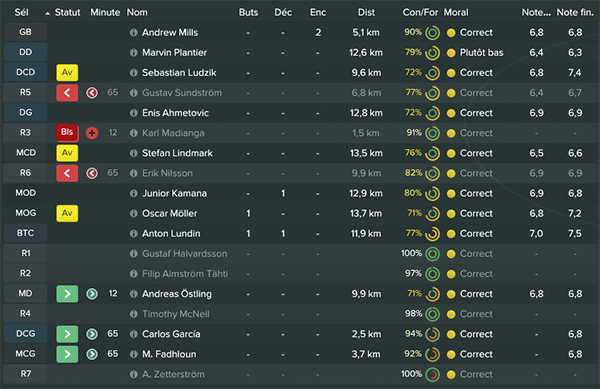Viewport: 600px width, 389px height.
Task: Click green substituted-on arrow for Andreas Östling
Action: (67, 294)
